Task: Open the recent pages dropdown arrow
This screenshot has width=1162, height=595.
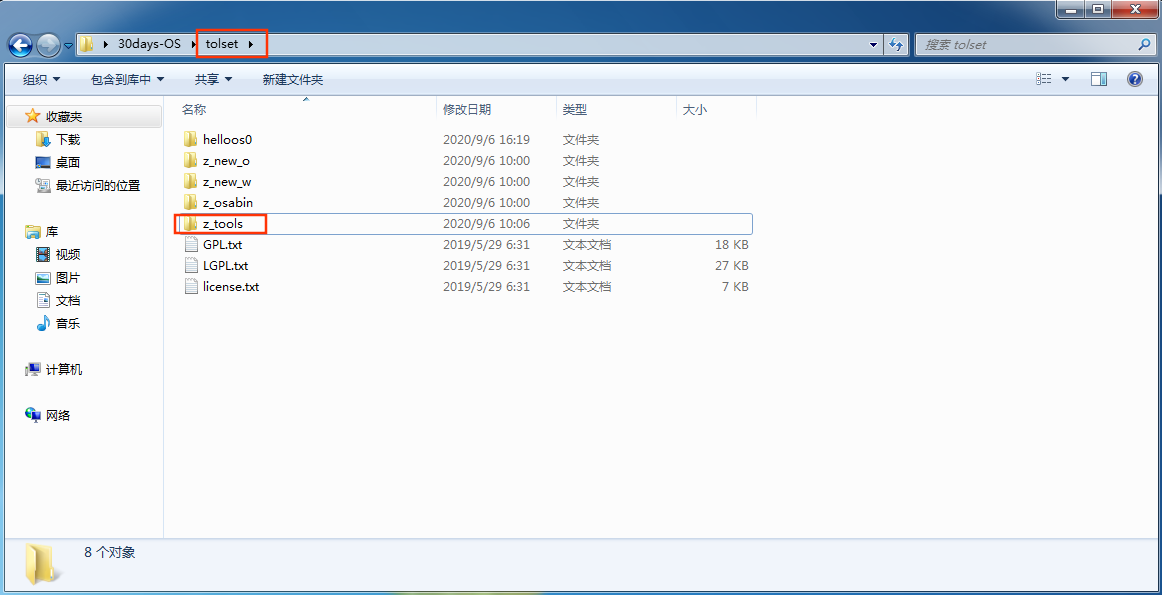Action: (69, 45)
